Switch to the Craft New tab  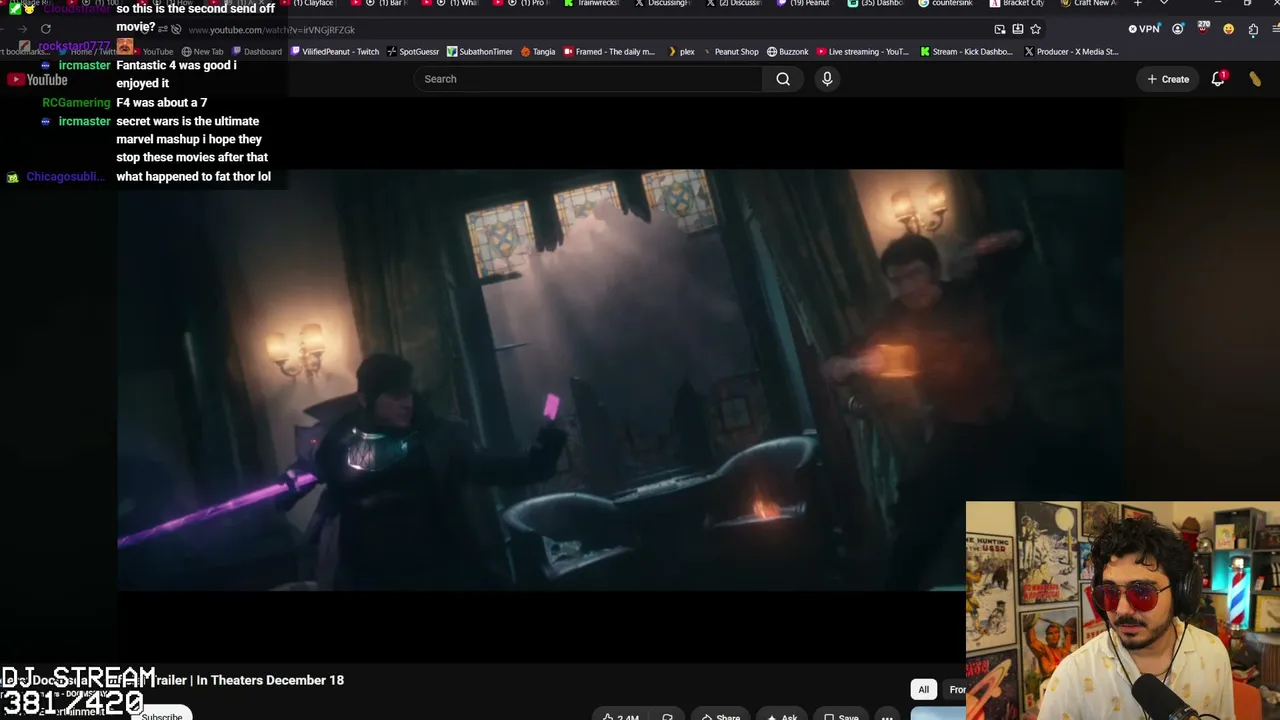click(1088, 4)
